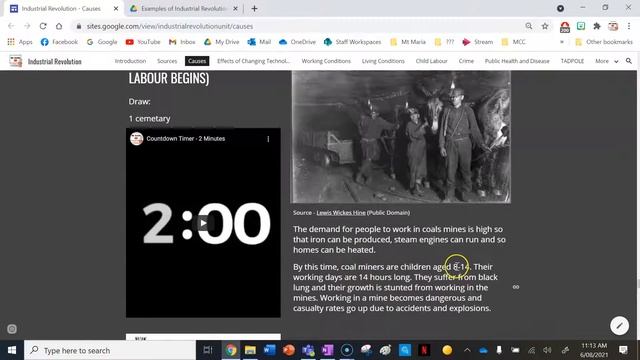Expand the ??? bookmark folder
640x360 pixels.
tap(444, 42)
